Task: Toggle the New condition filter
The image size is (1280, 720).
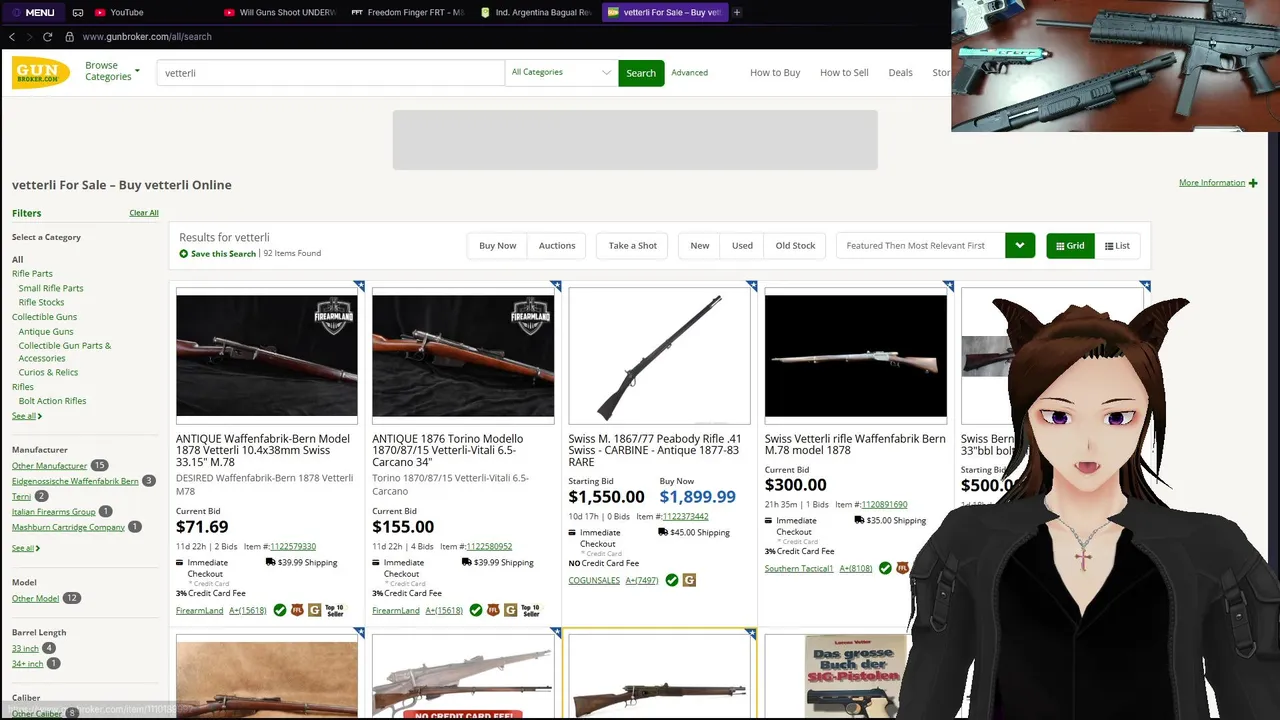Action: click(700, 246)
